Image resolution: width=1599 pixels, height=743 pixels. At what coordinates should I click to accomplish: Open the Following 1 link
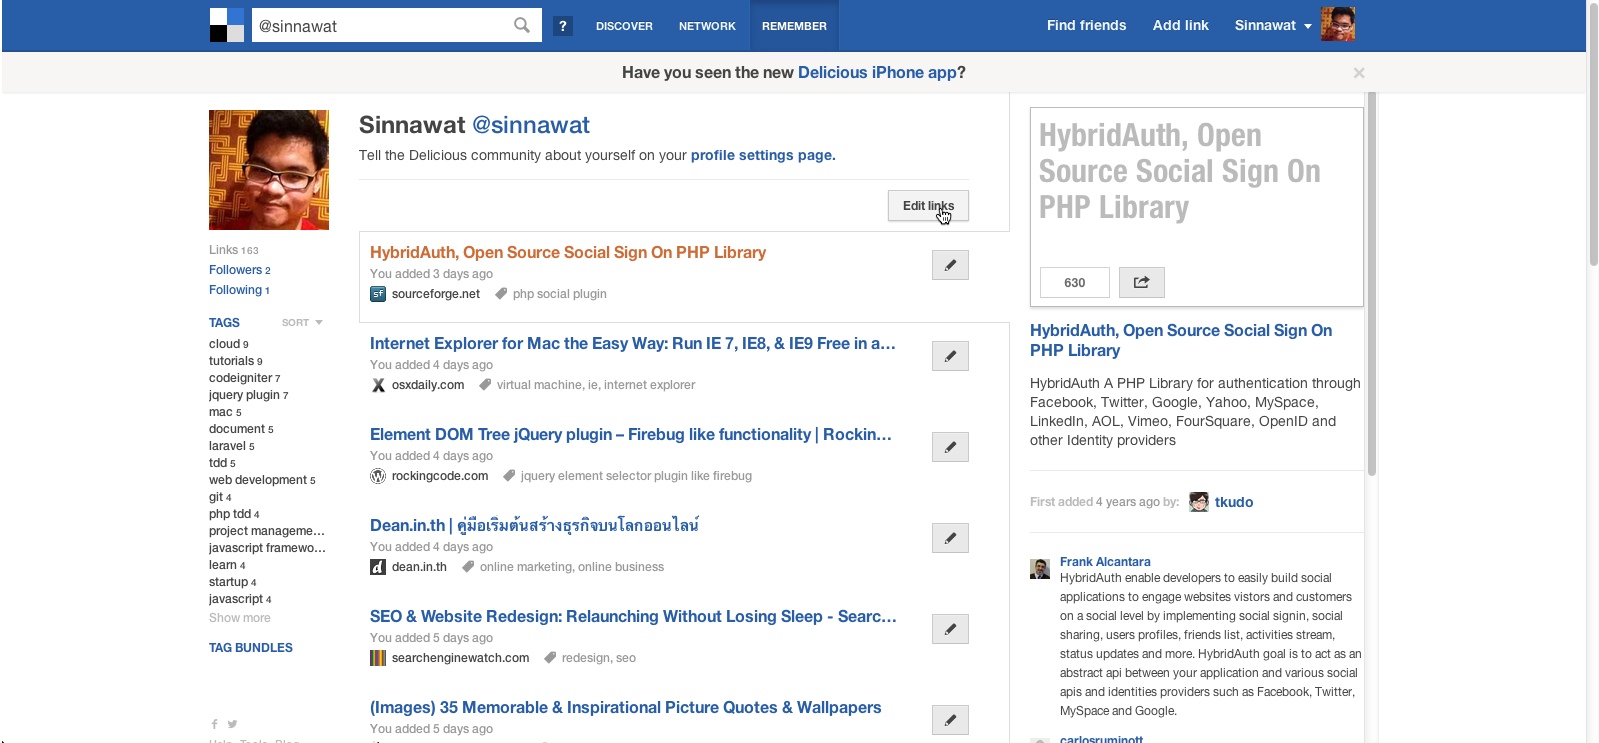(x=239, y=290)
